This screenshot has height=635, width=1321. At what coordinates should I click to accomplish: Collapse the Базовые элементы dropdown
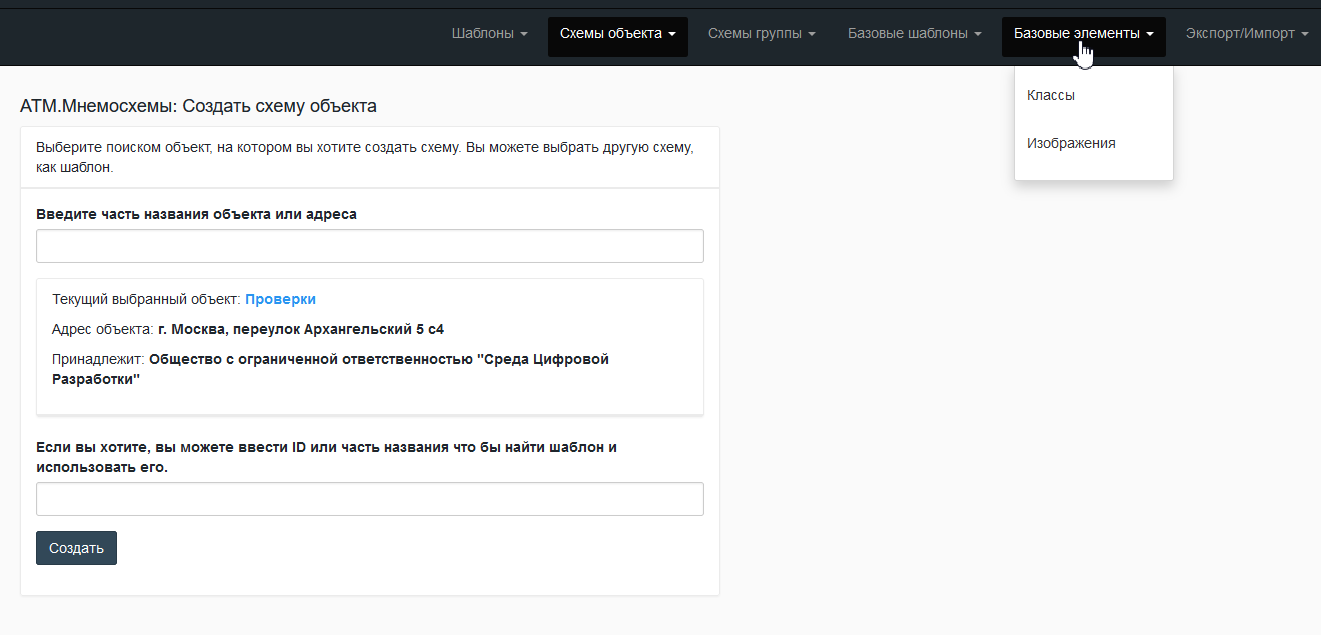point(1083,34)
